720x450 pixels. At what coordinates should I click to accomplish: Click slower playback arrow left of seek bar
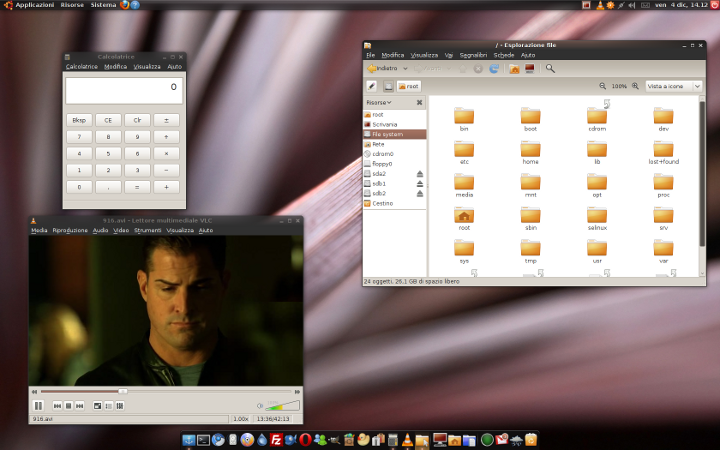coord(34,392)
